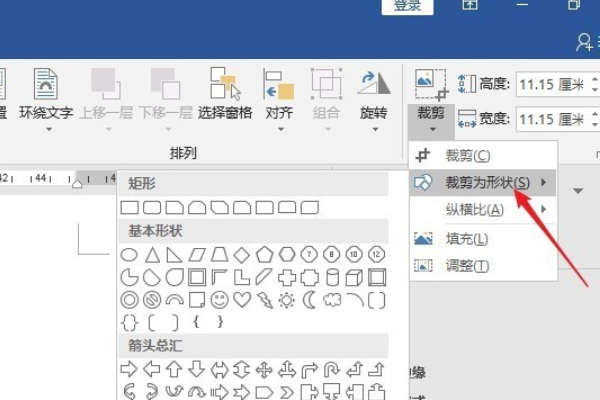Click the Login (登录) button
The width and height of the screenshot is (600, 400).
tap(408, 6)
